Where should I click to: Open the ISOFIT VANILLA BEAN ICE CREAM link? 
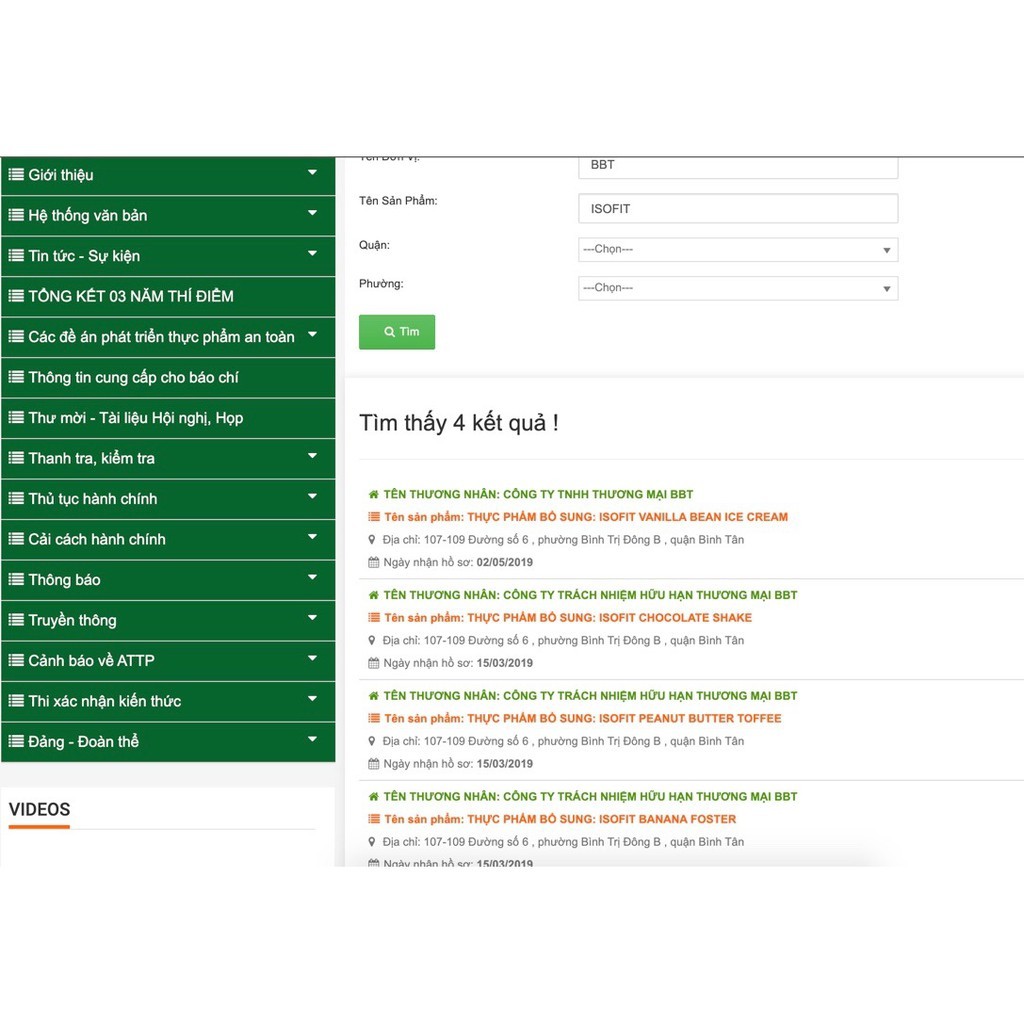(x=627, y=517)
